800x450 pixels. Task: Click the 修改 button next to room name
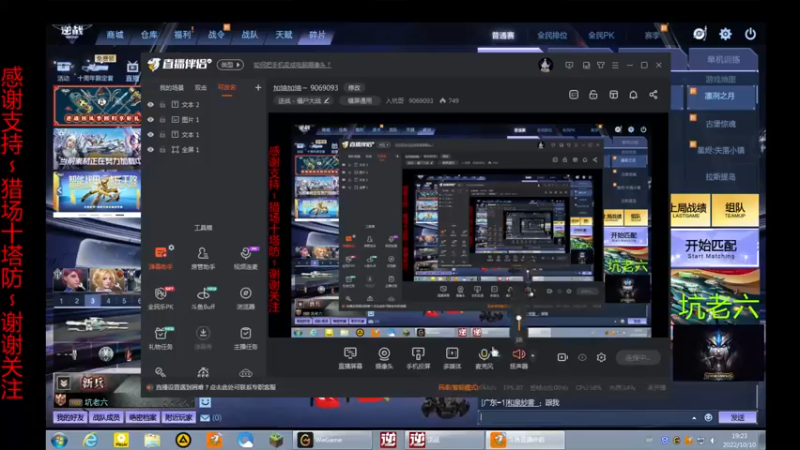(354, 88)
